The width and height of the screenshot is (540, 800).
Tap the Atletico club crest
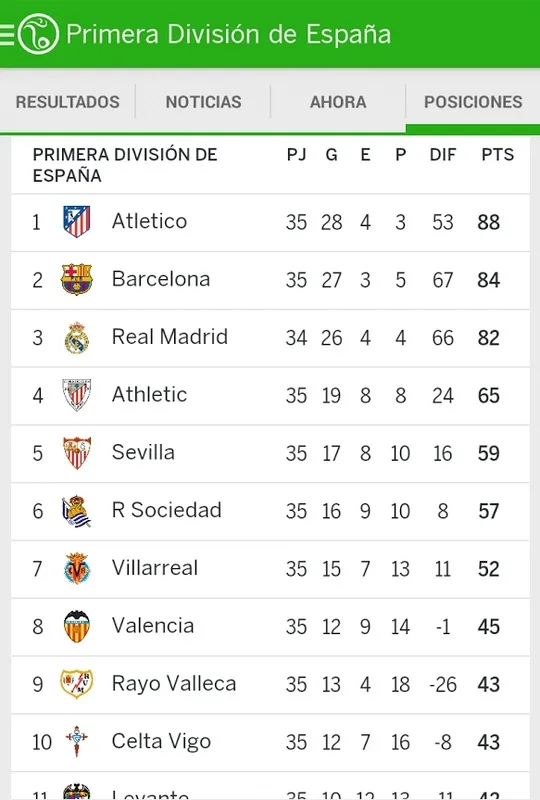click(77, 221)
